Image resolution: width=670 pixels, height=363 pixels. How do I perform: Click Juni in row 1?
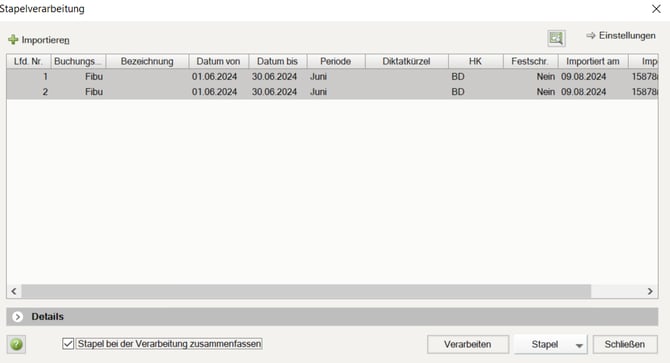[319, 76]
